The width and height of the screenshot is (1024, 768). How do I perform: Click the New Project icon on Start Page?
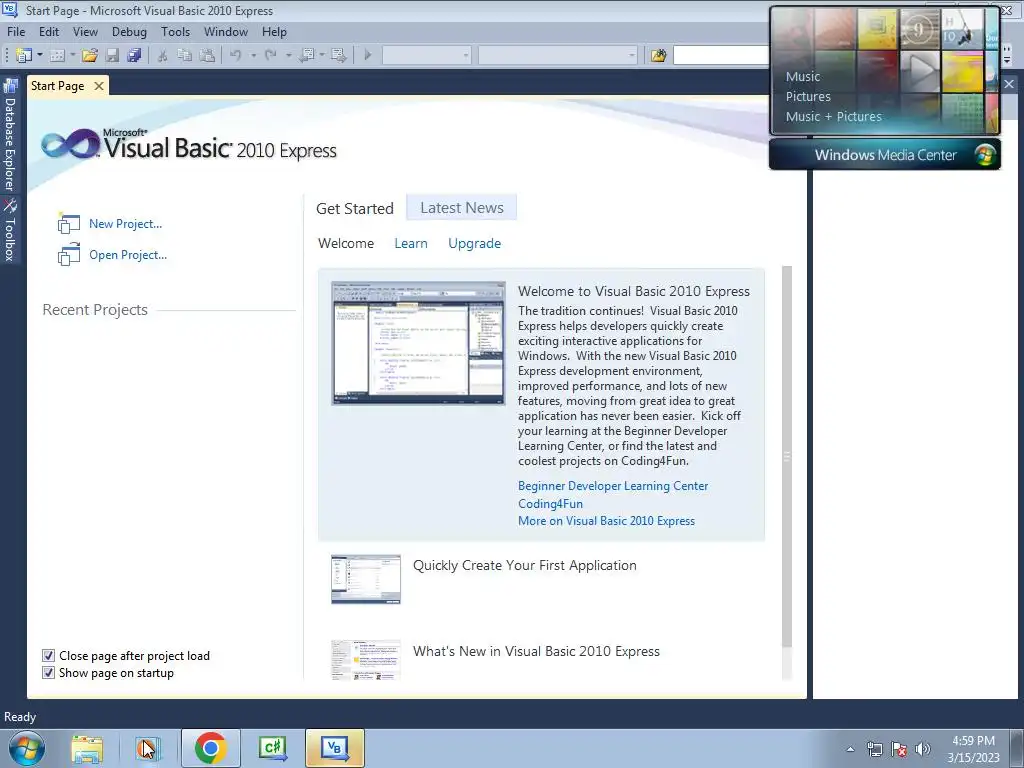(x=69, y=223)
